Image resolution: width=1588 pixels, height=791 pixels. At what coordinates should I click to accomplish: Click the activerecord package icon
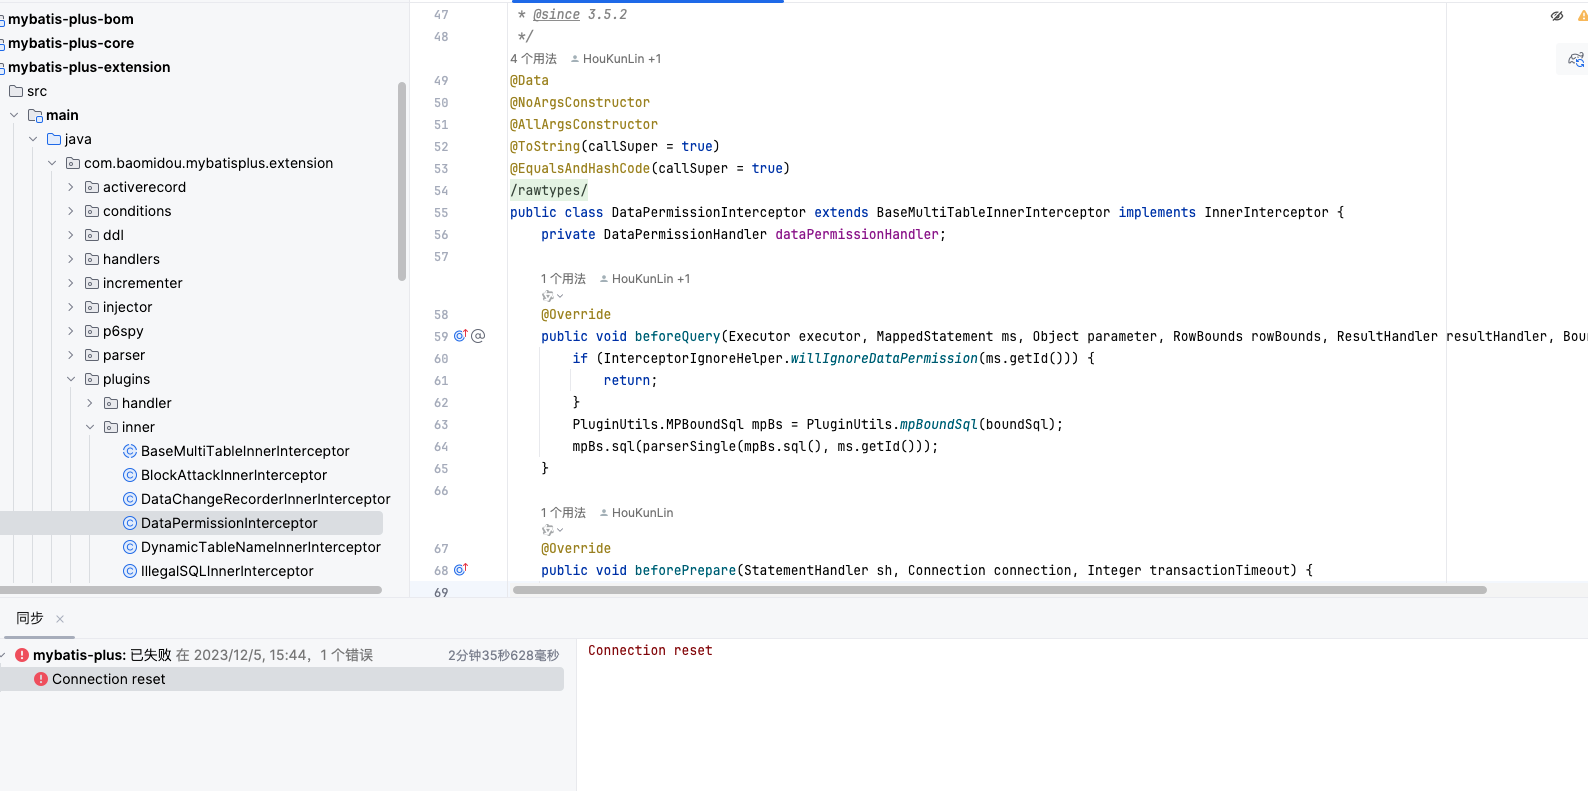coord(92,187)
